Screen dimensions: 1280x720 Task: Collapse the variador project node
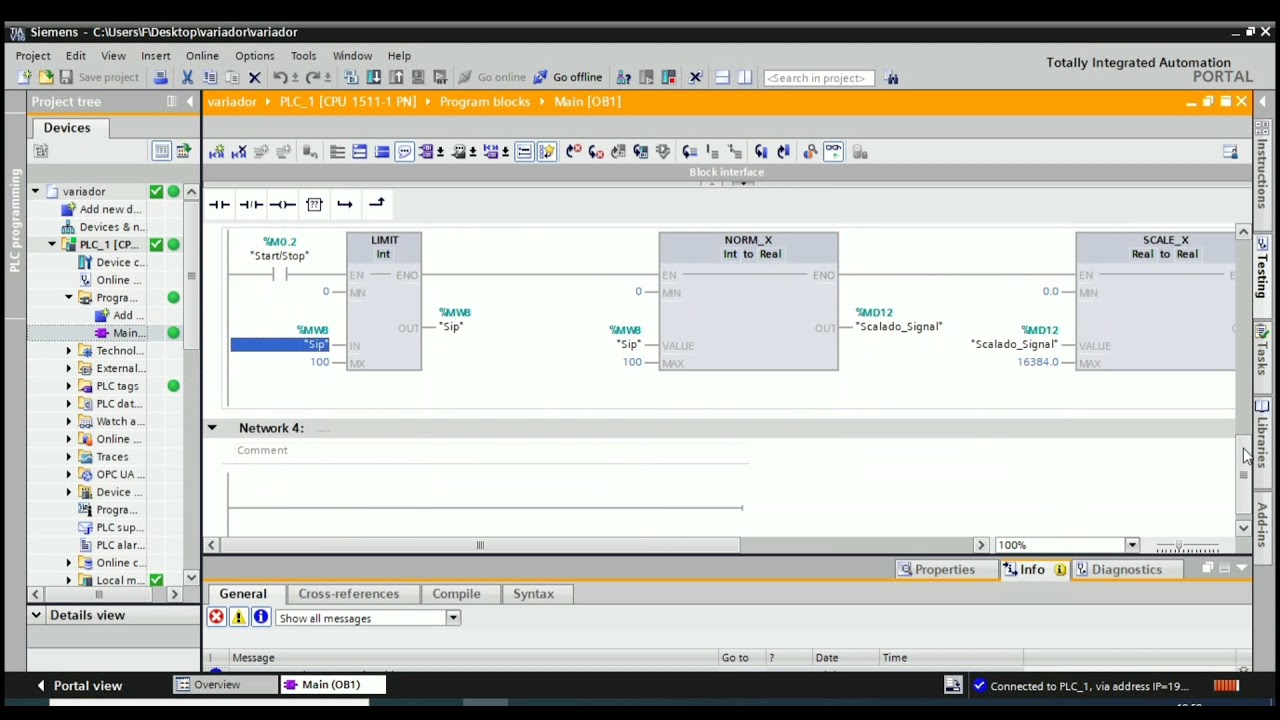(x=35, y=192)
